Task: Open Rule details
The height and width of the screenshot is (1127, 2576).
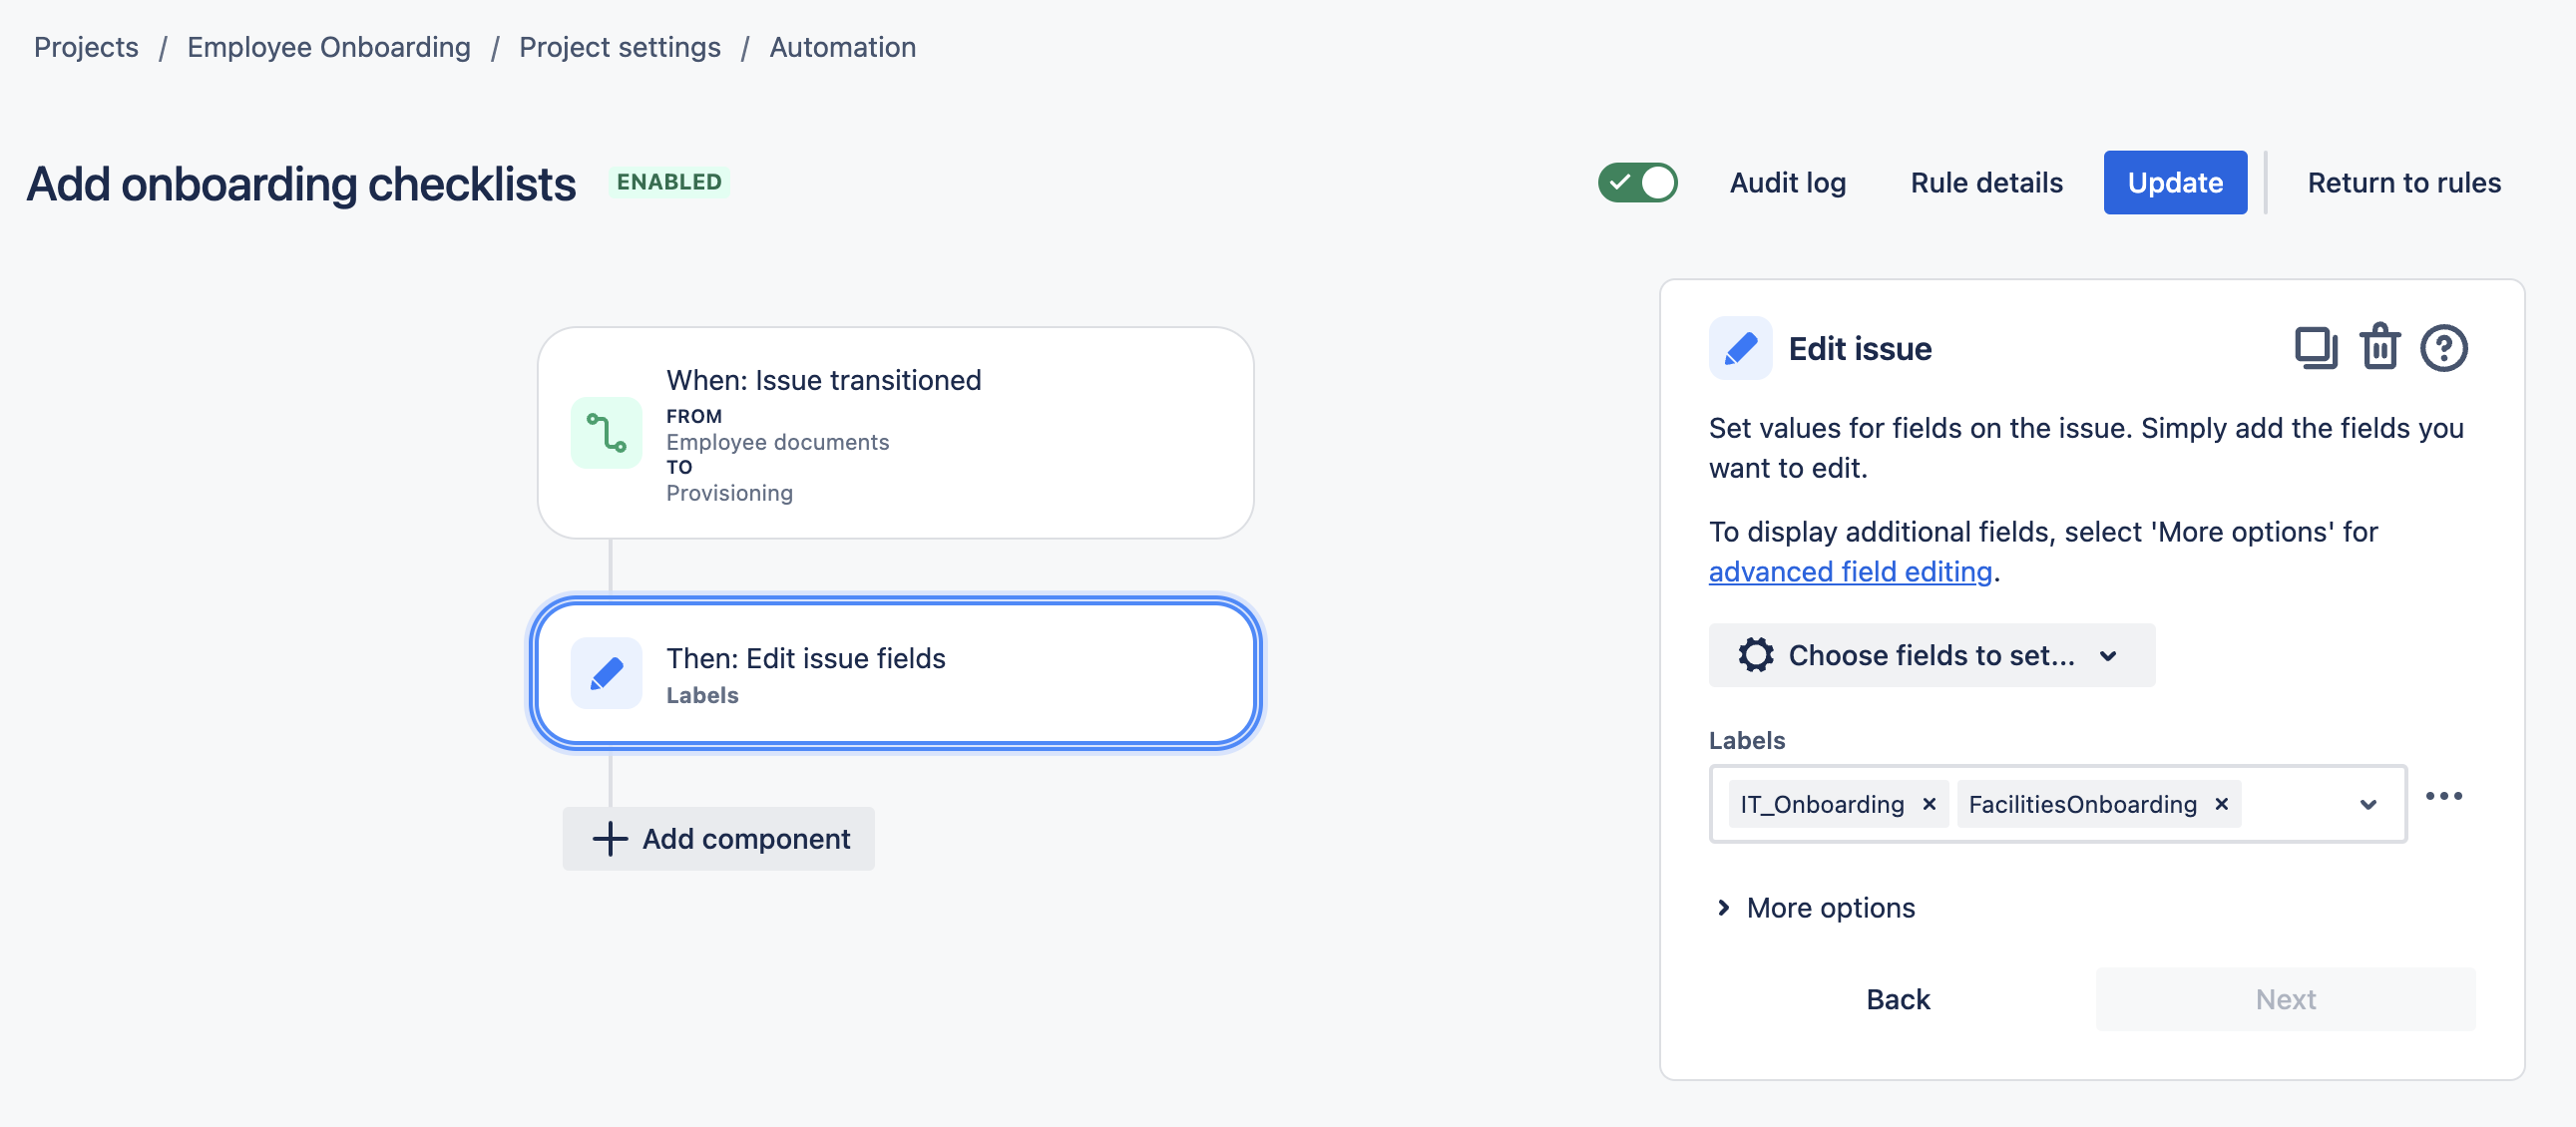Action: pyautogui.click(x=1985, y=183)
